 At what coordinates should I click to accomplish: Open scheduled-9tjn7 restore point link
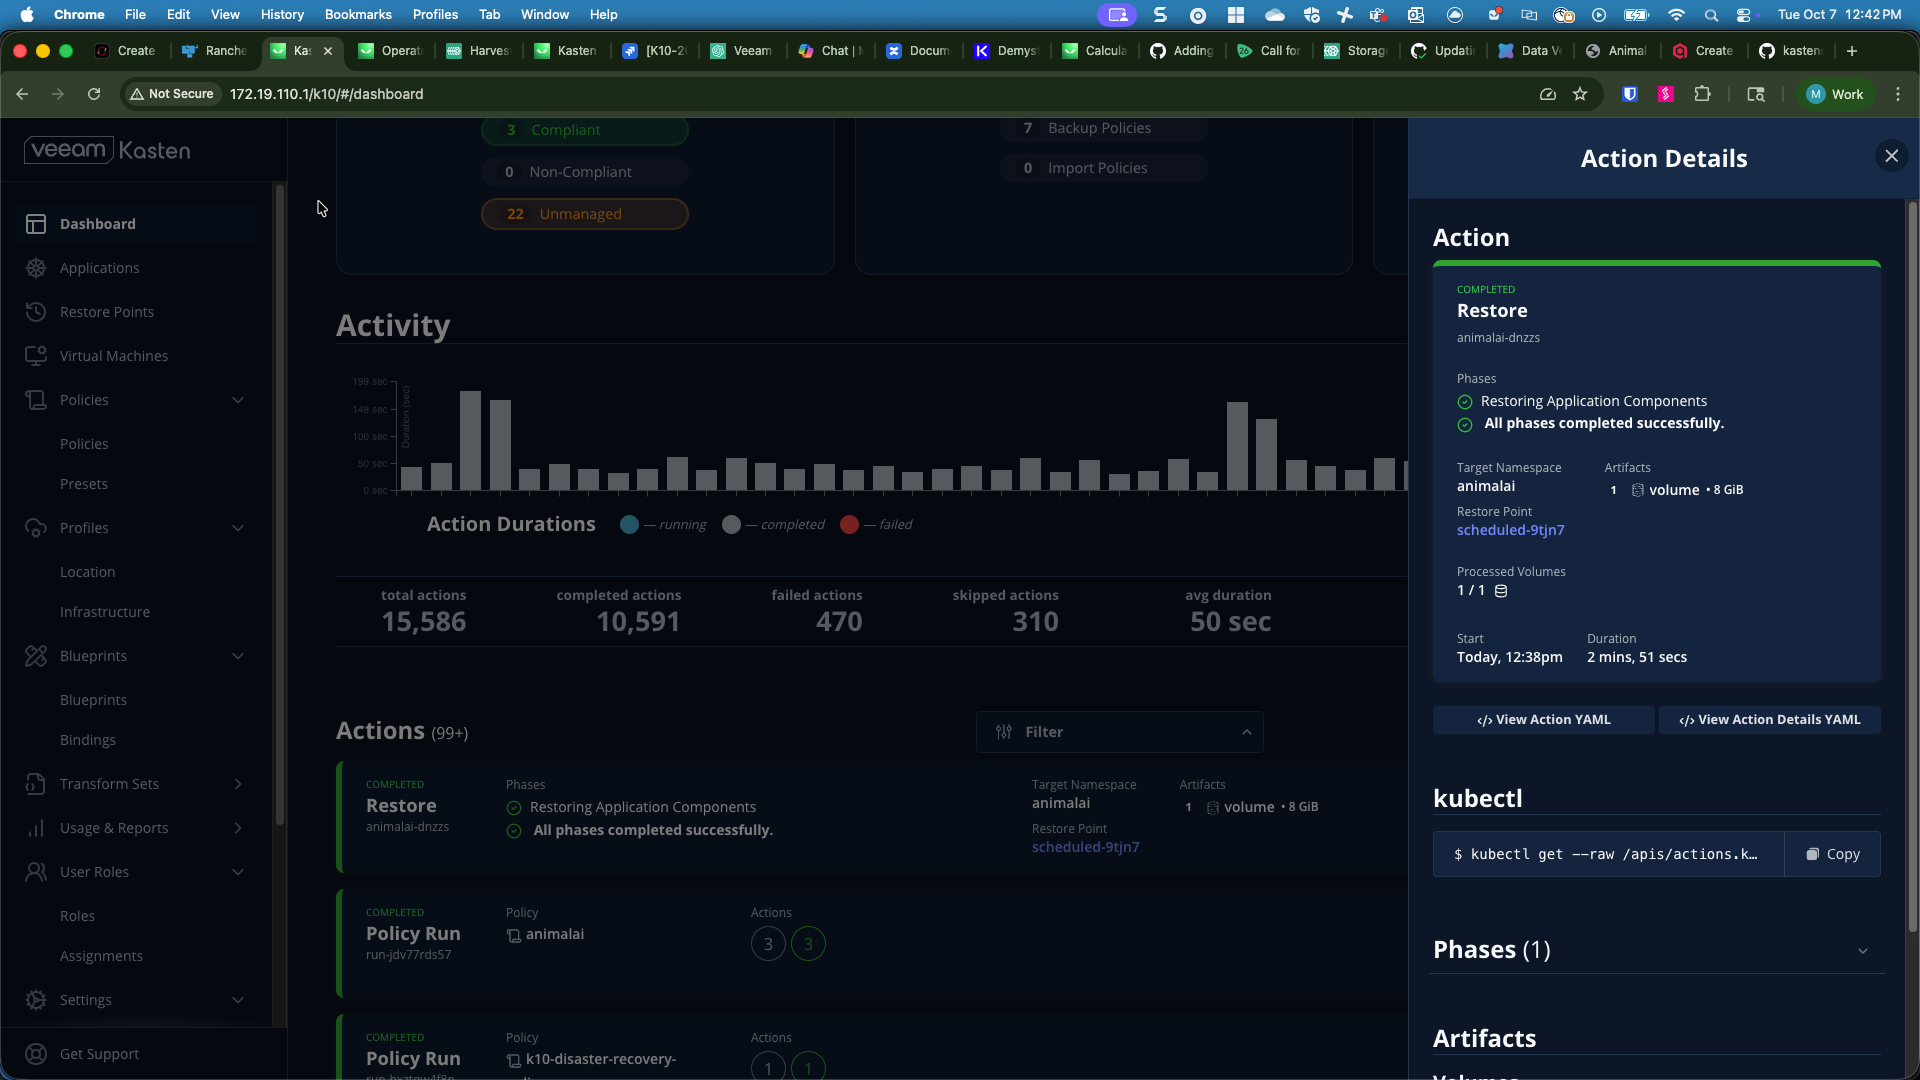click(x=1509, y=530)
